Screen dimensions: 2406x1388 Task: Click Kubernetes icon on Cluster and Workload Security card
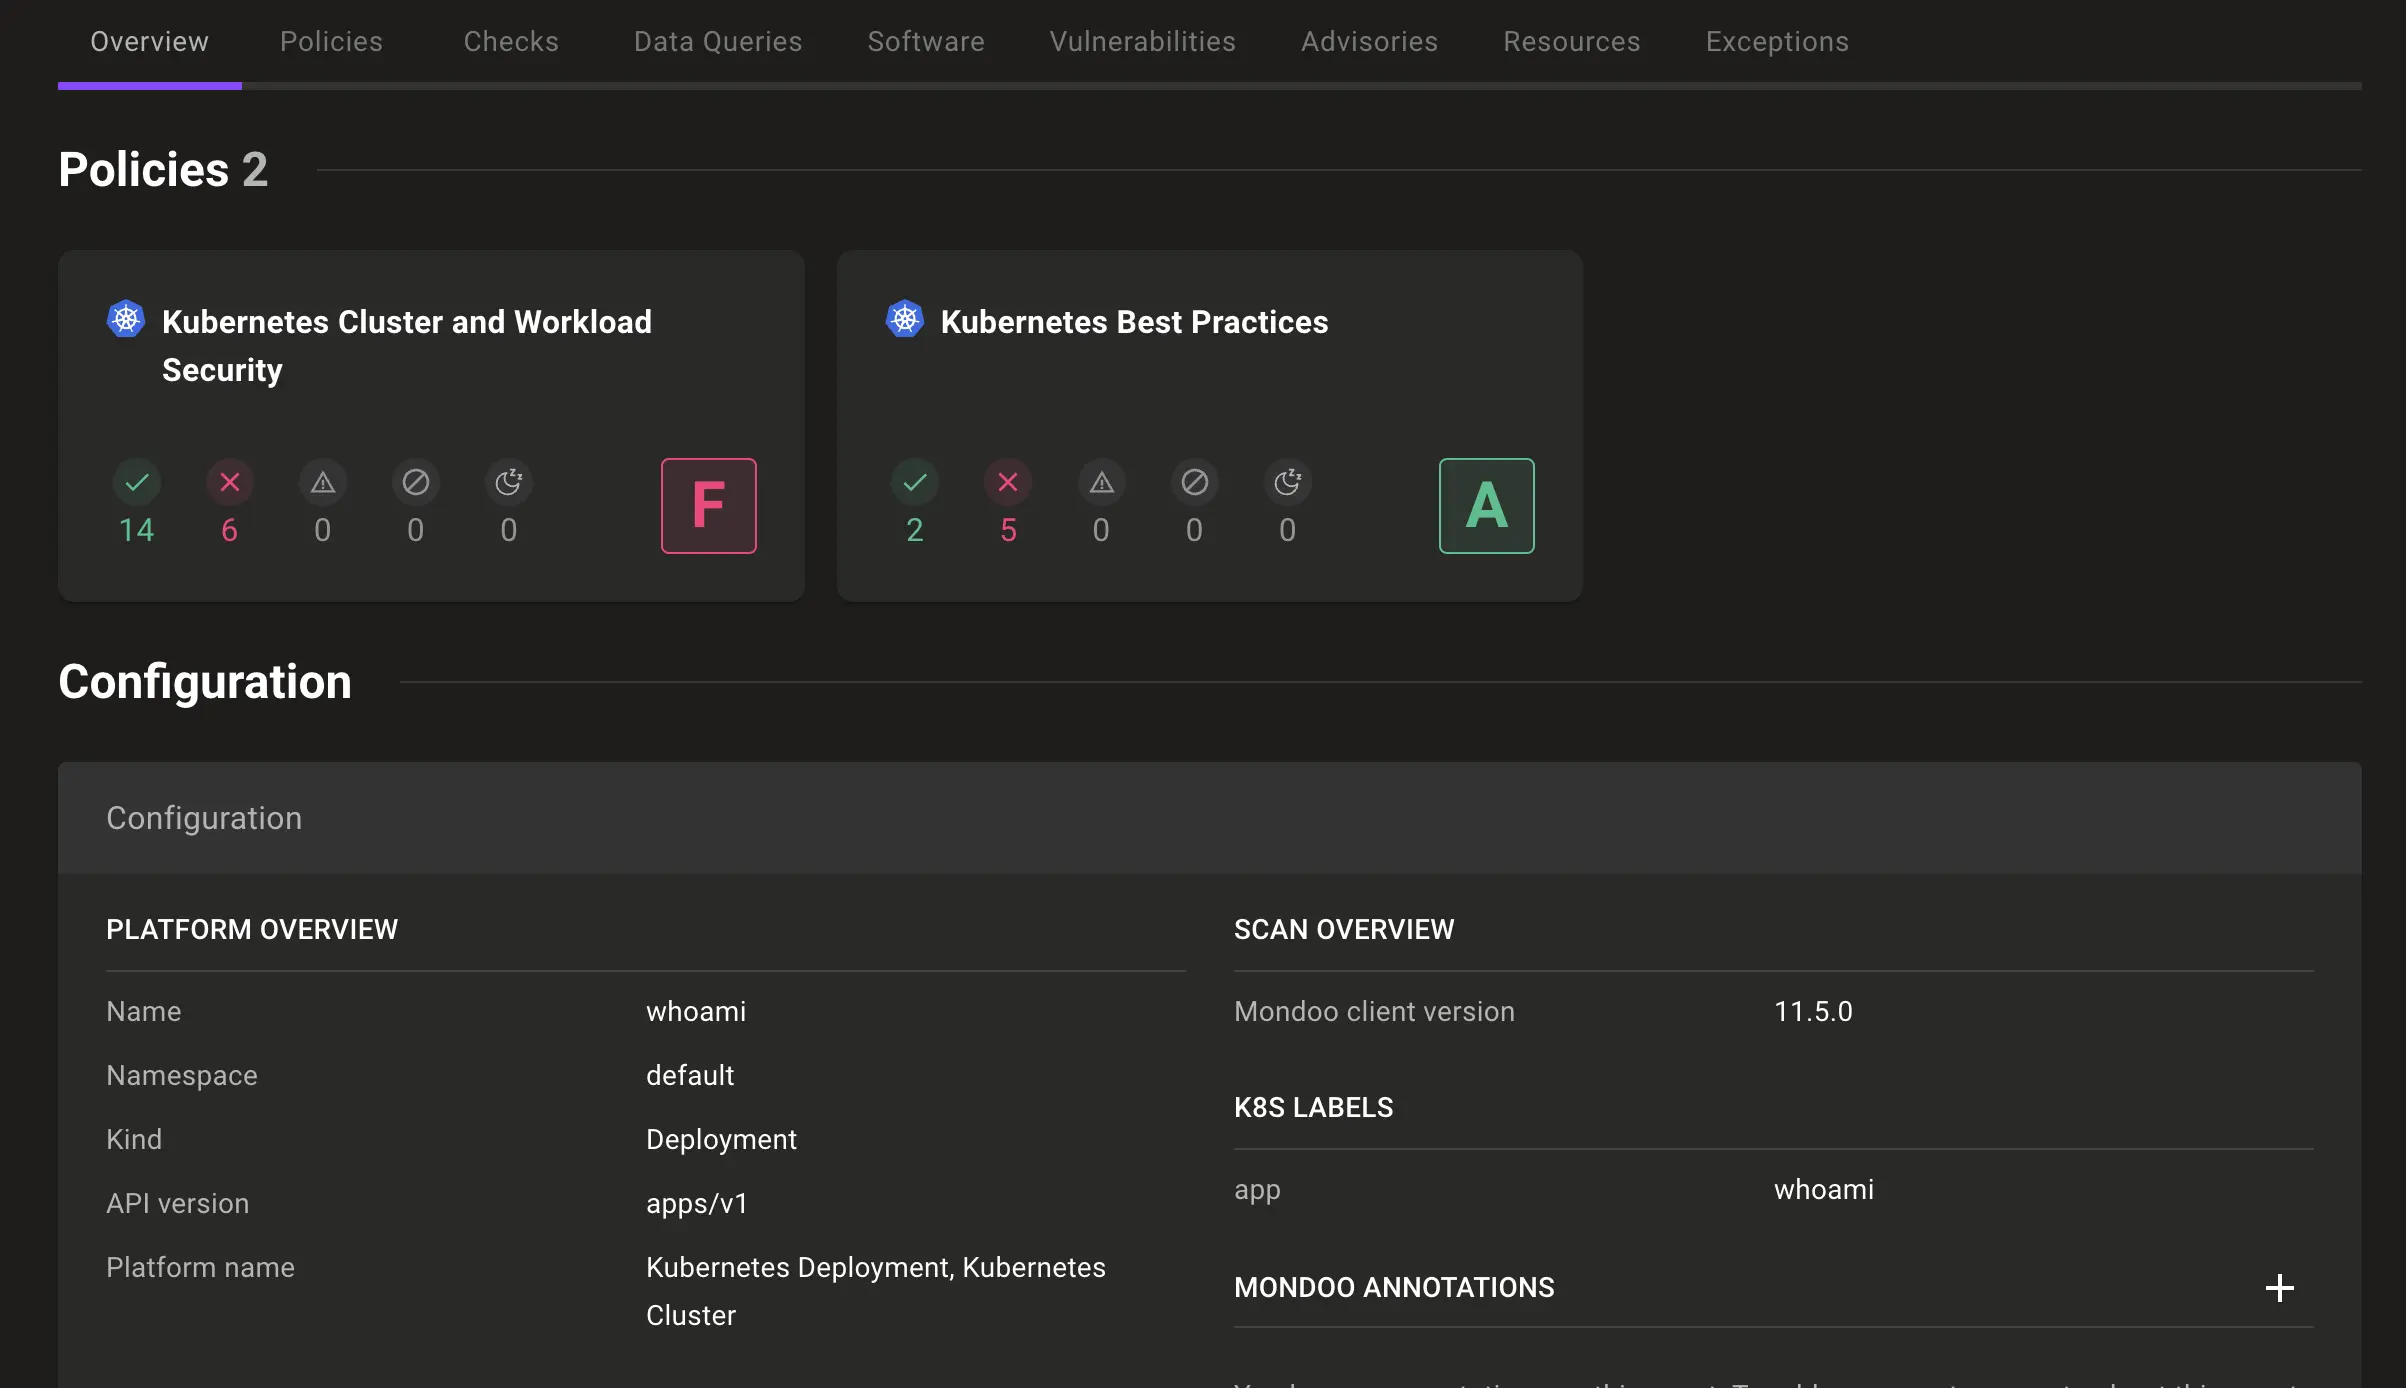(126, 319)
